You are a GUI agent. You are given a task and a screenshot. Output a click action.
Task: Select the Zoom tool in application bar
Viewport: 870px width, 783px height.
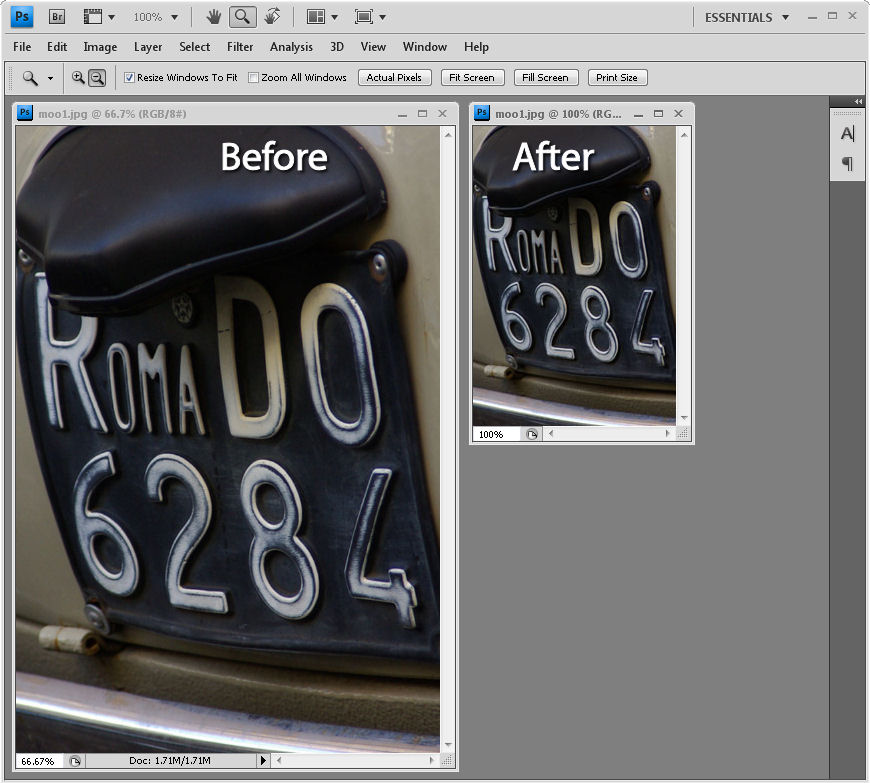tap(242, 17)
